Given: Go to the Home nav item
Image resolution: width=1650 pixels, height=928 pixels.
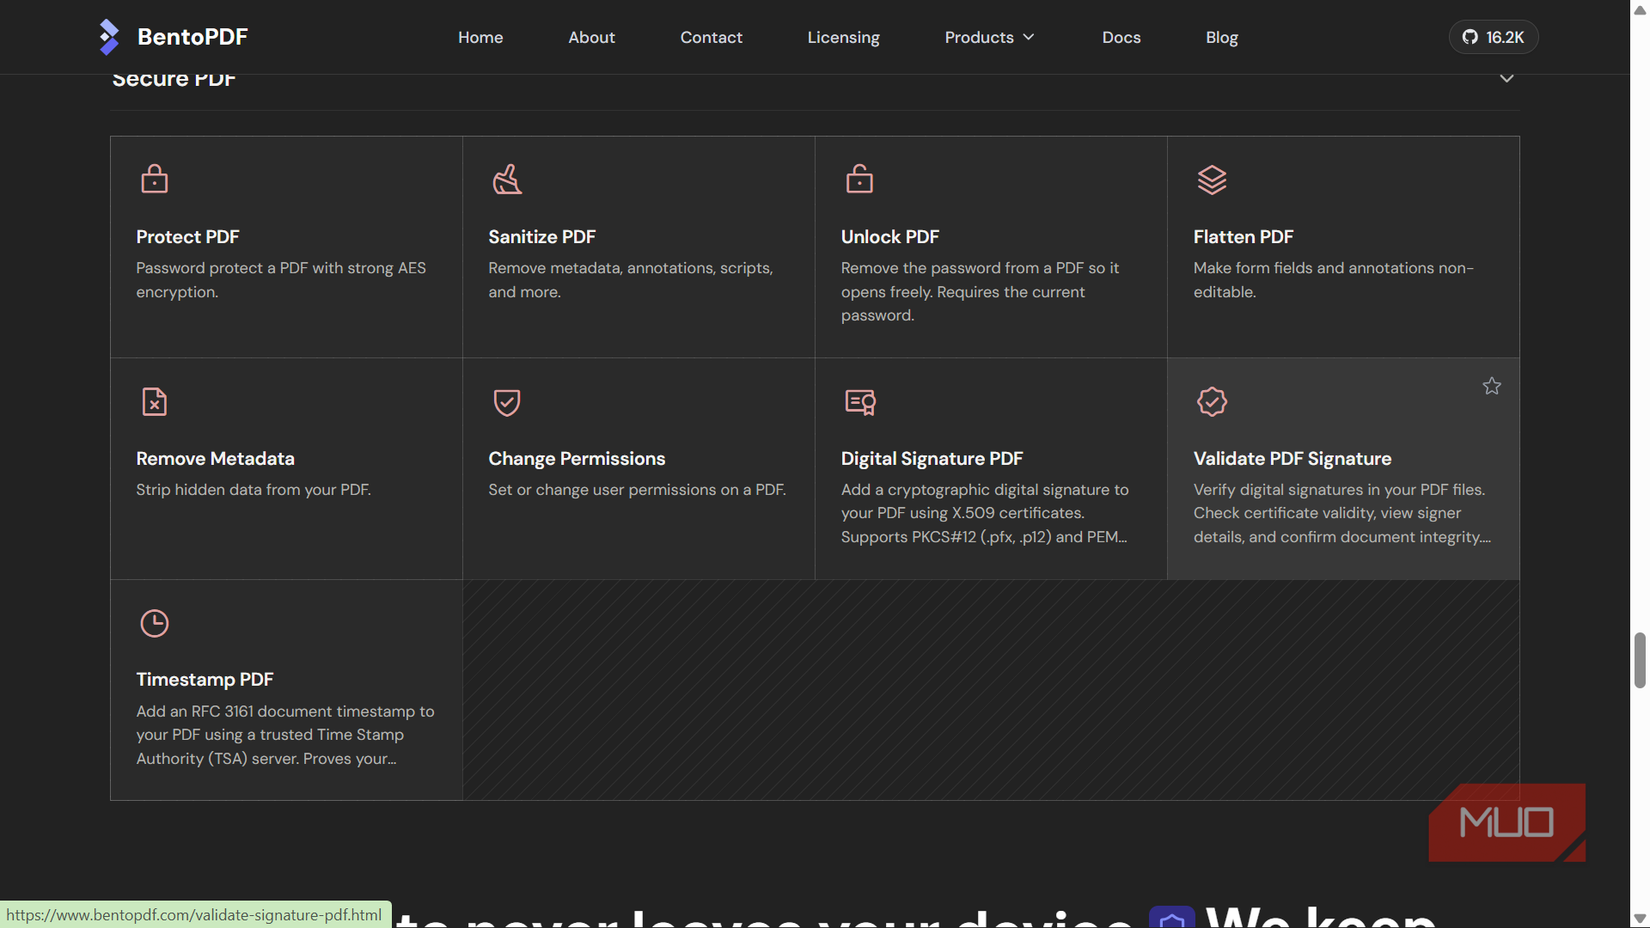Looking at the screenshot, I should (x=480, y=37).
